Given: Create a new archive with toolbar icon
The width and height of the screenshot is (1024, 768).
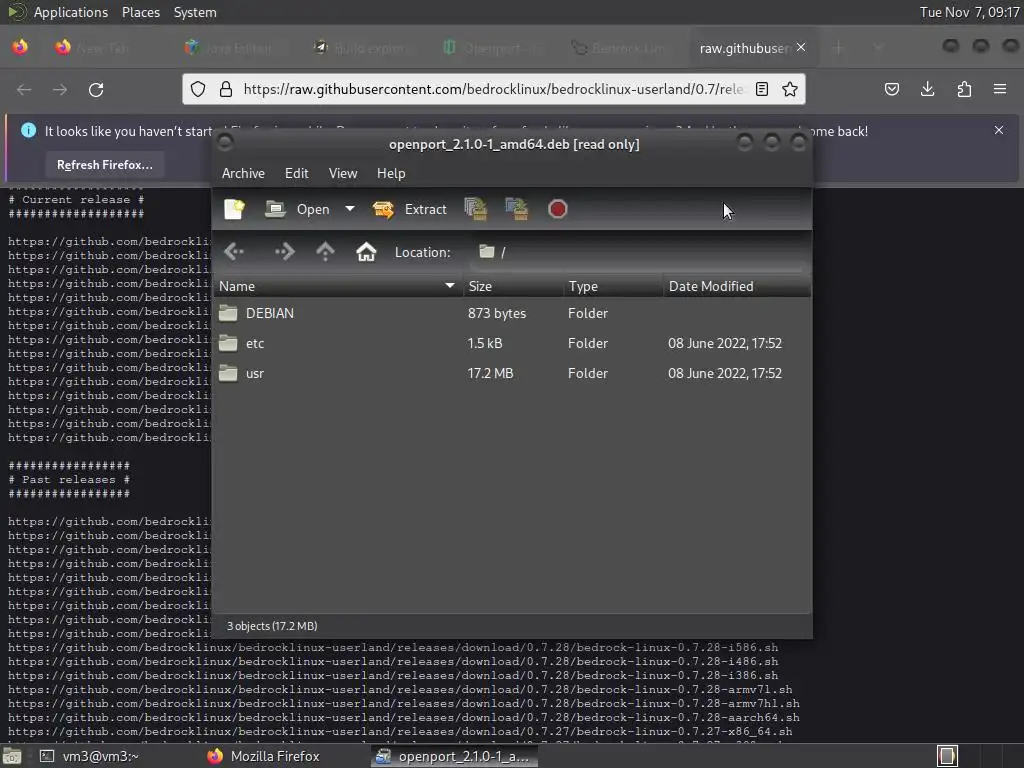Looking at the screenshot, I should [234, 209].
